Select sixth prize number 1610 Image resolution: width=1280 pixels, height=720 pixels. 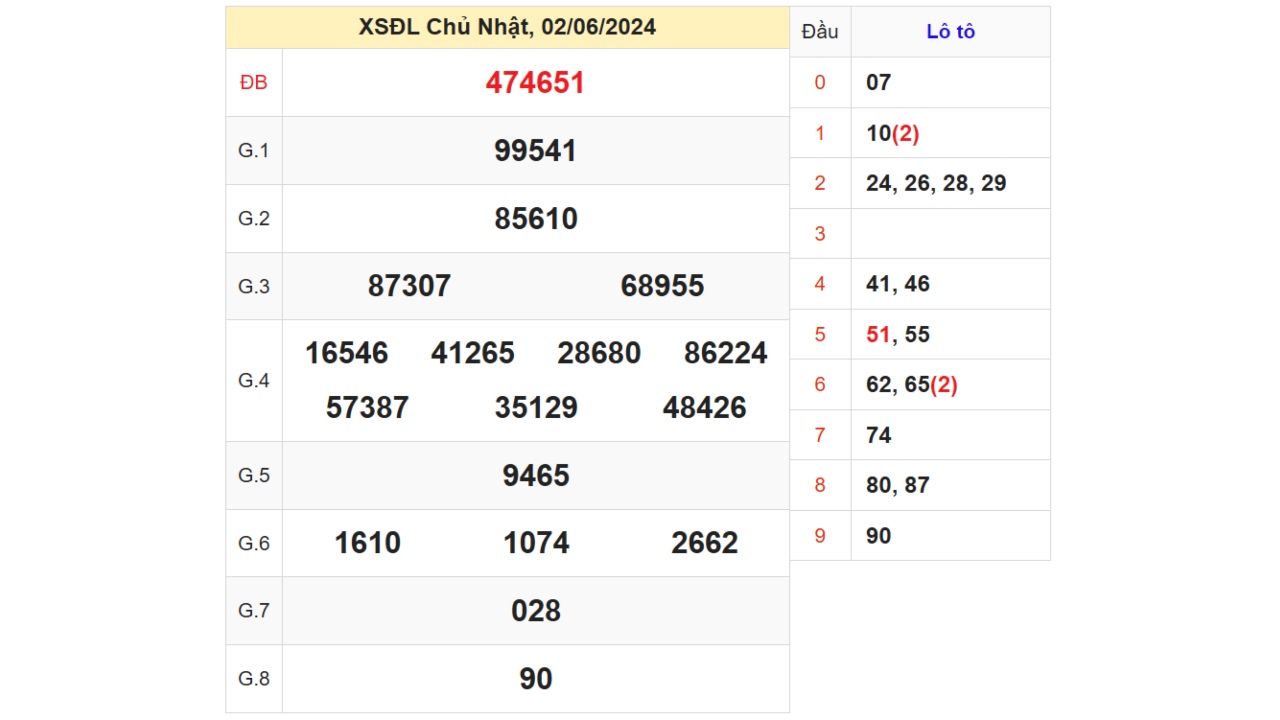pyautogui.click(x=367, y=544)
